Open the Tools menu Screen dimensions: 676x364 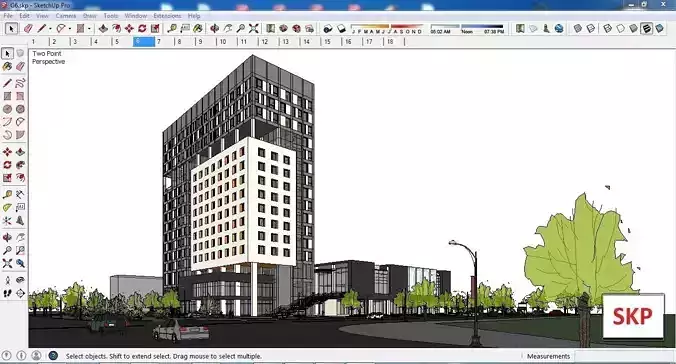(x=111, y=16)
